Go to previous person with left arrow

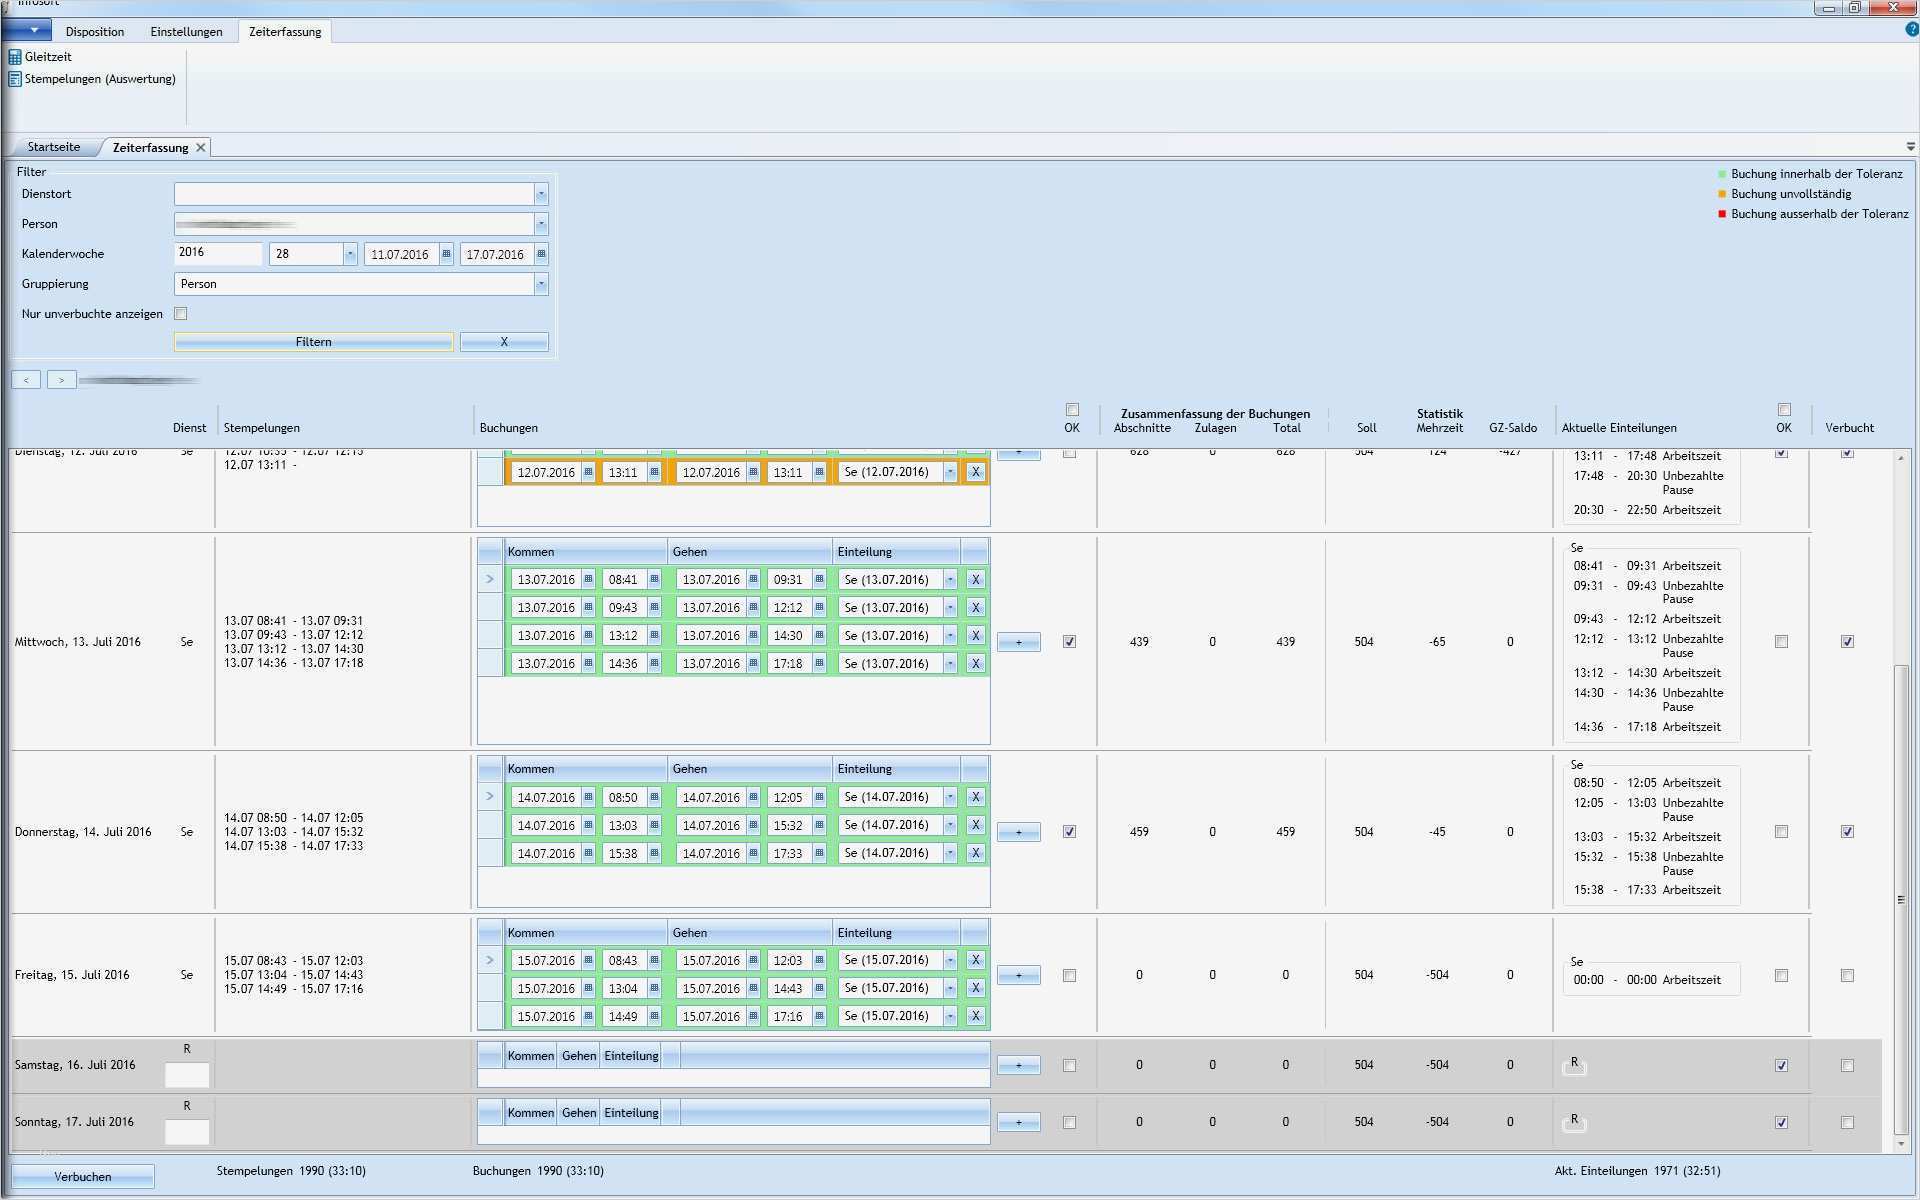tap(26, 380)
